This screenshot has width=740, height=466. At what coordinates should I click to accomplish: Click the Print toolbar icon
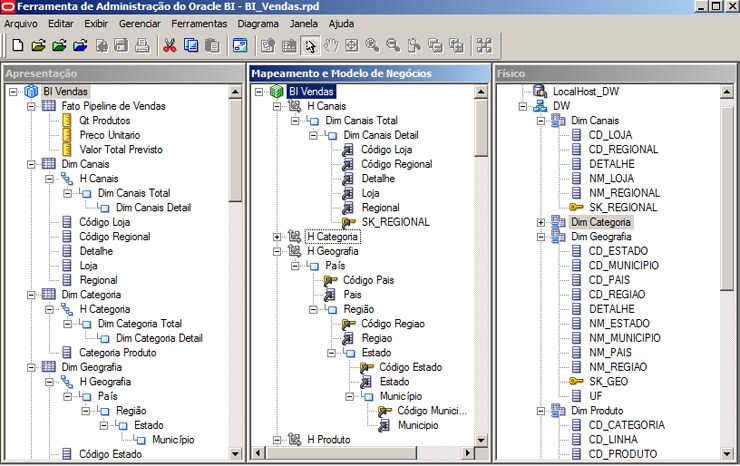click(143, 46)
